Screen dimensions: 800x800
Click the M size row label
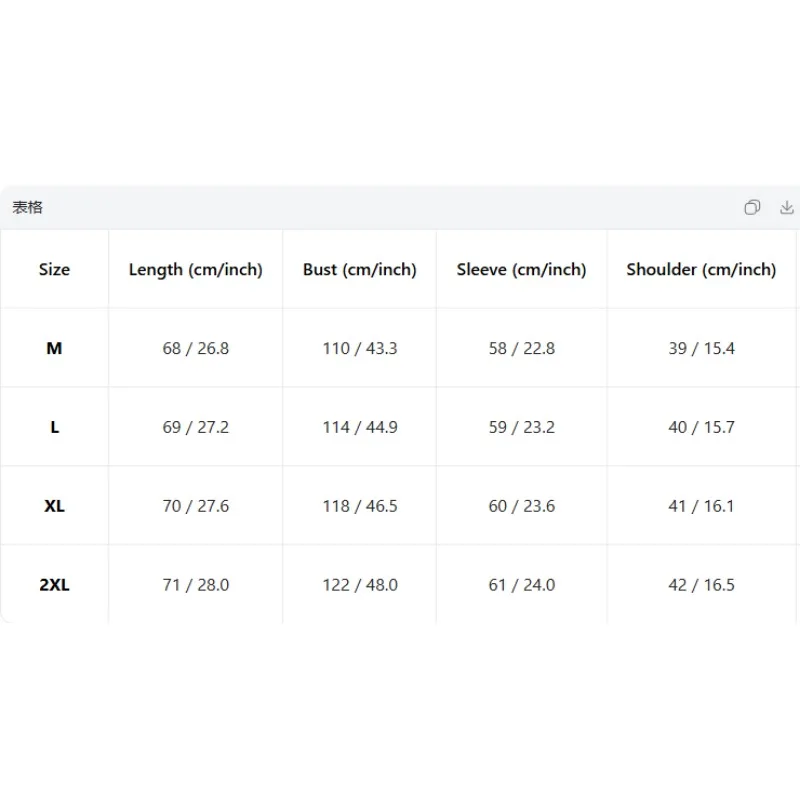[54, 348]
